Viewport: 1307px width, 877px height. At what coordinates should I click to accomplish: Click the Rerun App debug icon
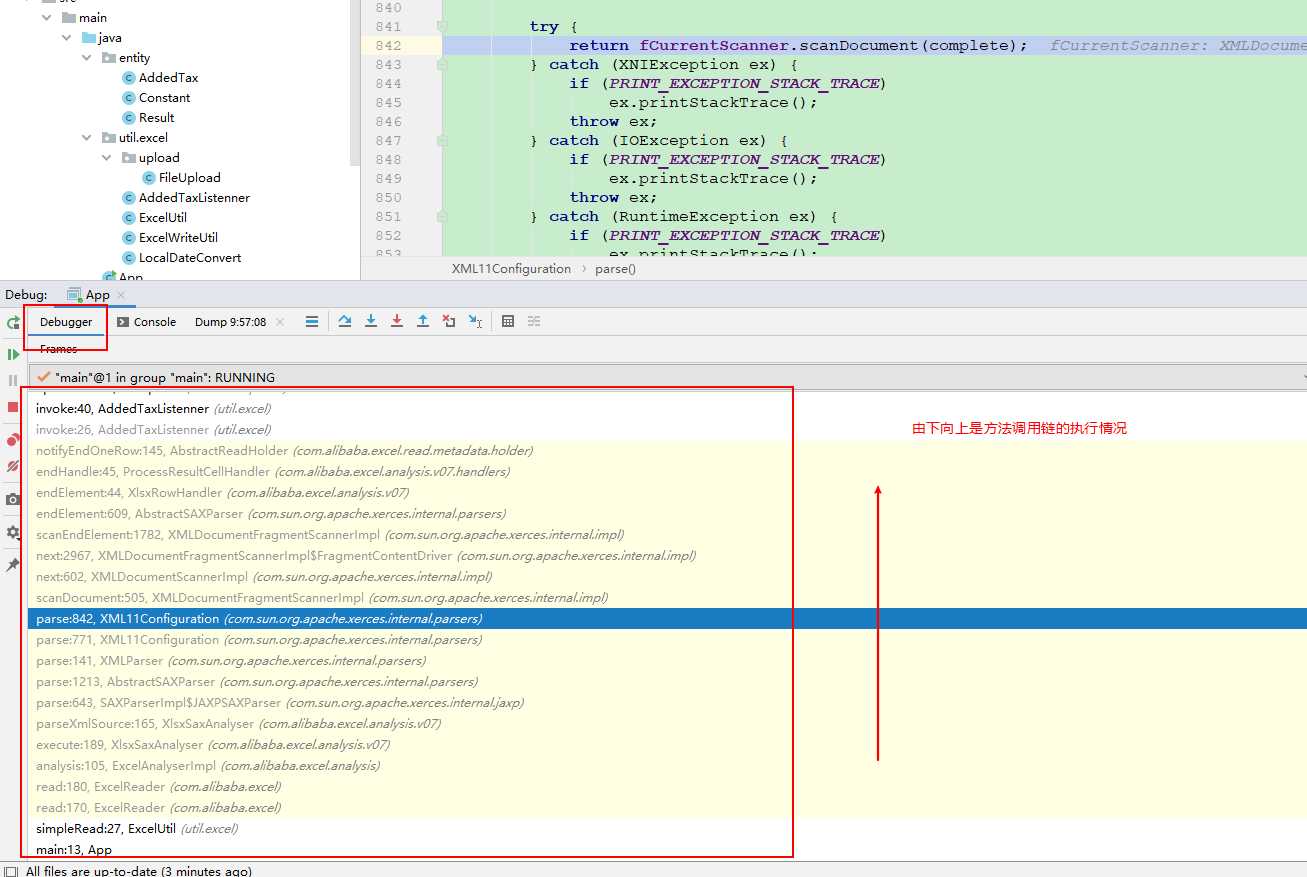(13, 323)
